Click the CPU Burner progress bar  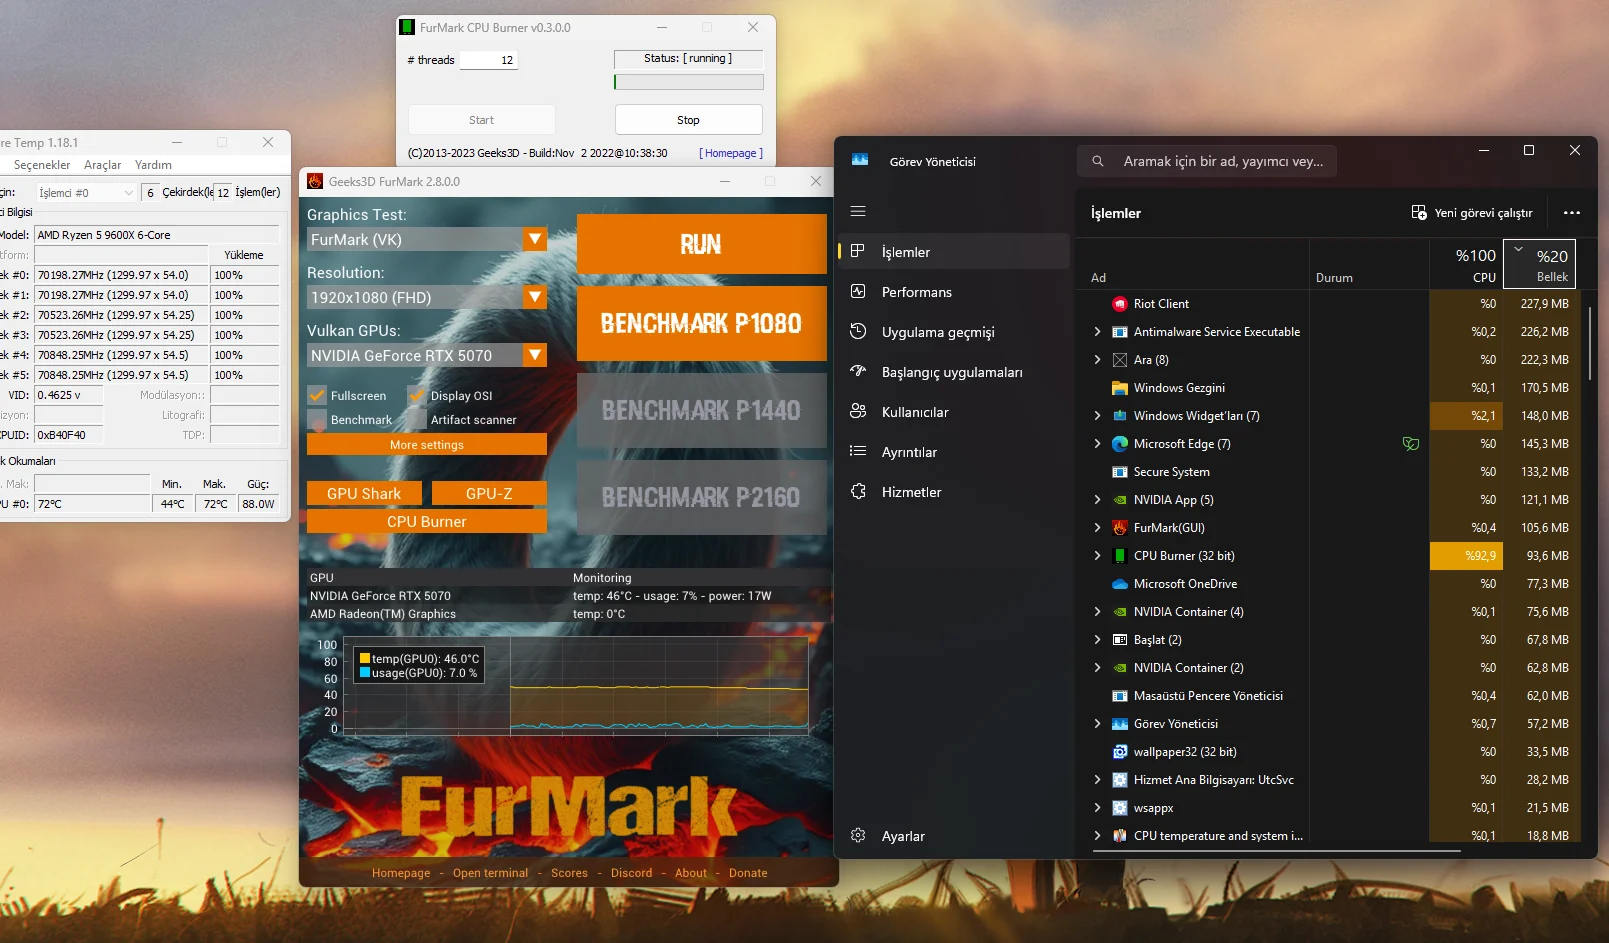(x=689, y=82)
